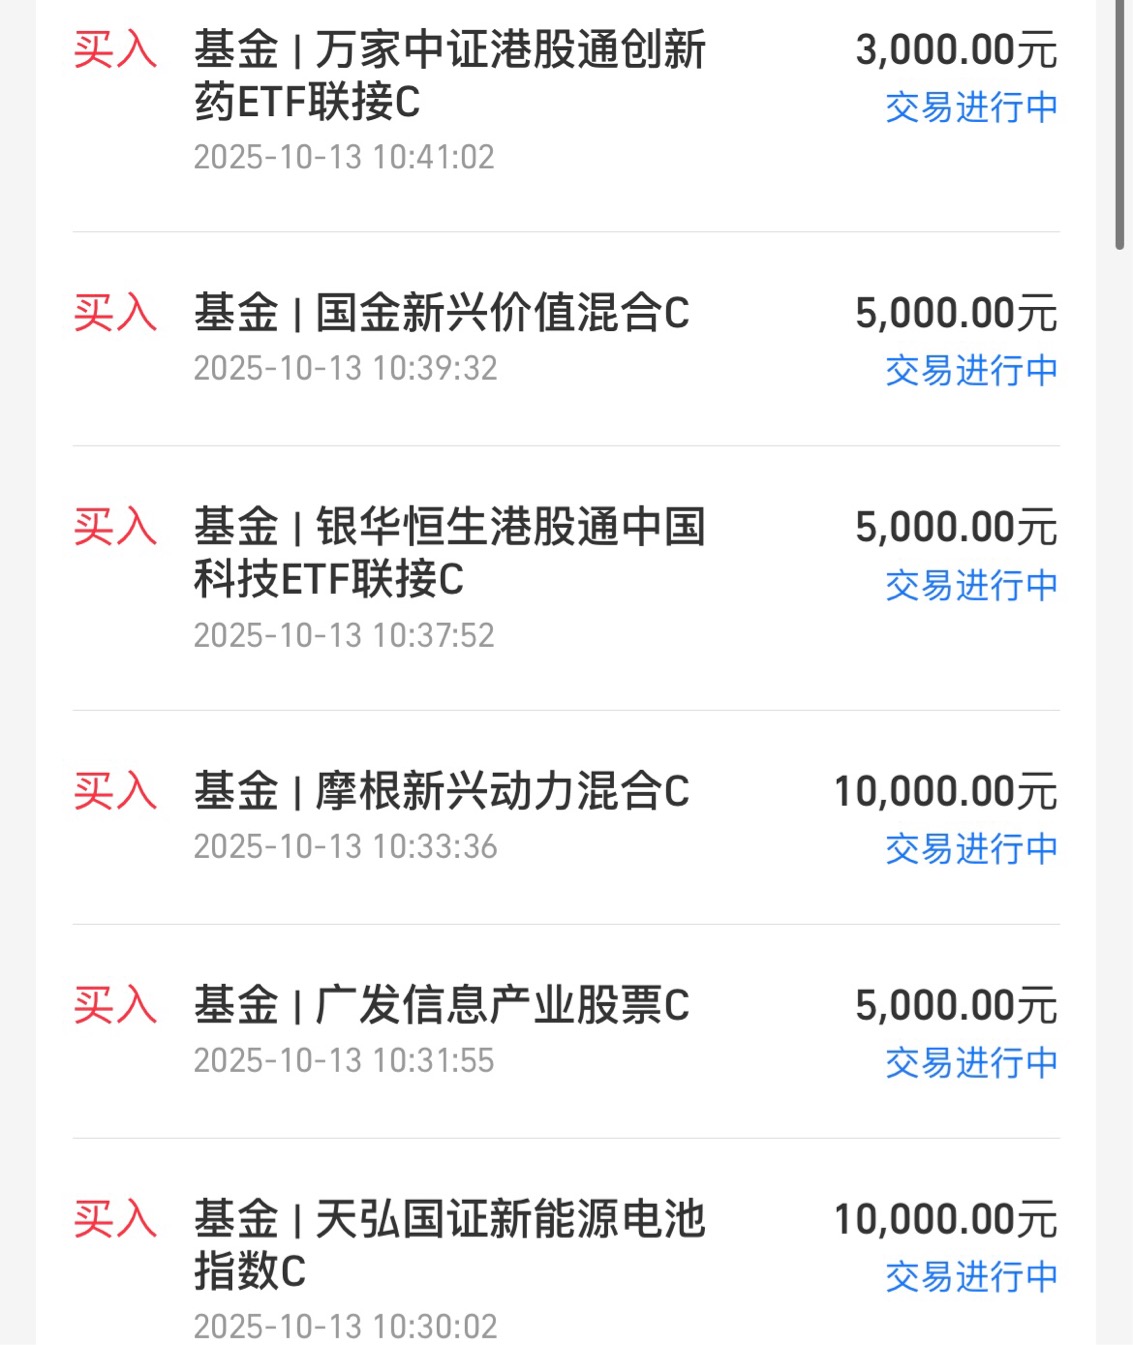Click the 10,000.00元 amount for 摩根新兴动力混合C
The height and width of the screenshot is (1345, 1133).
click(945, 792)
